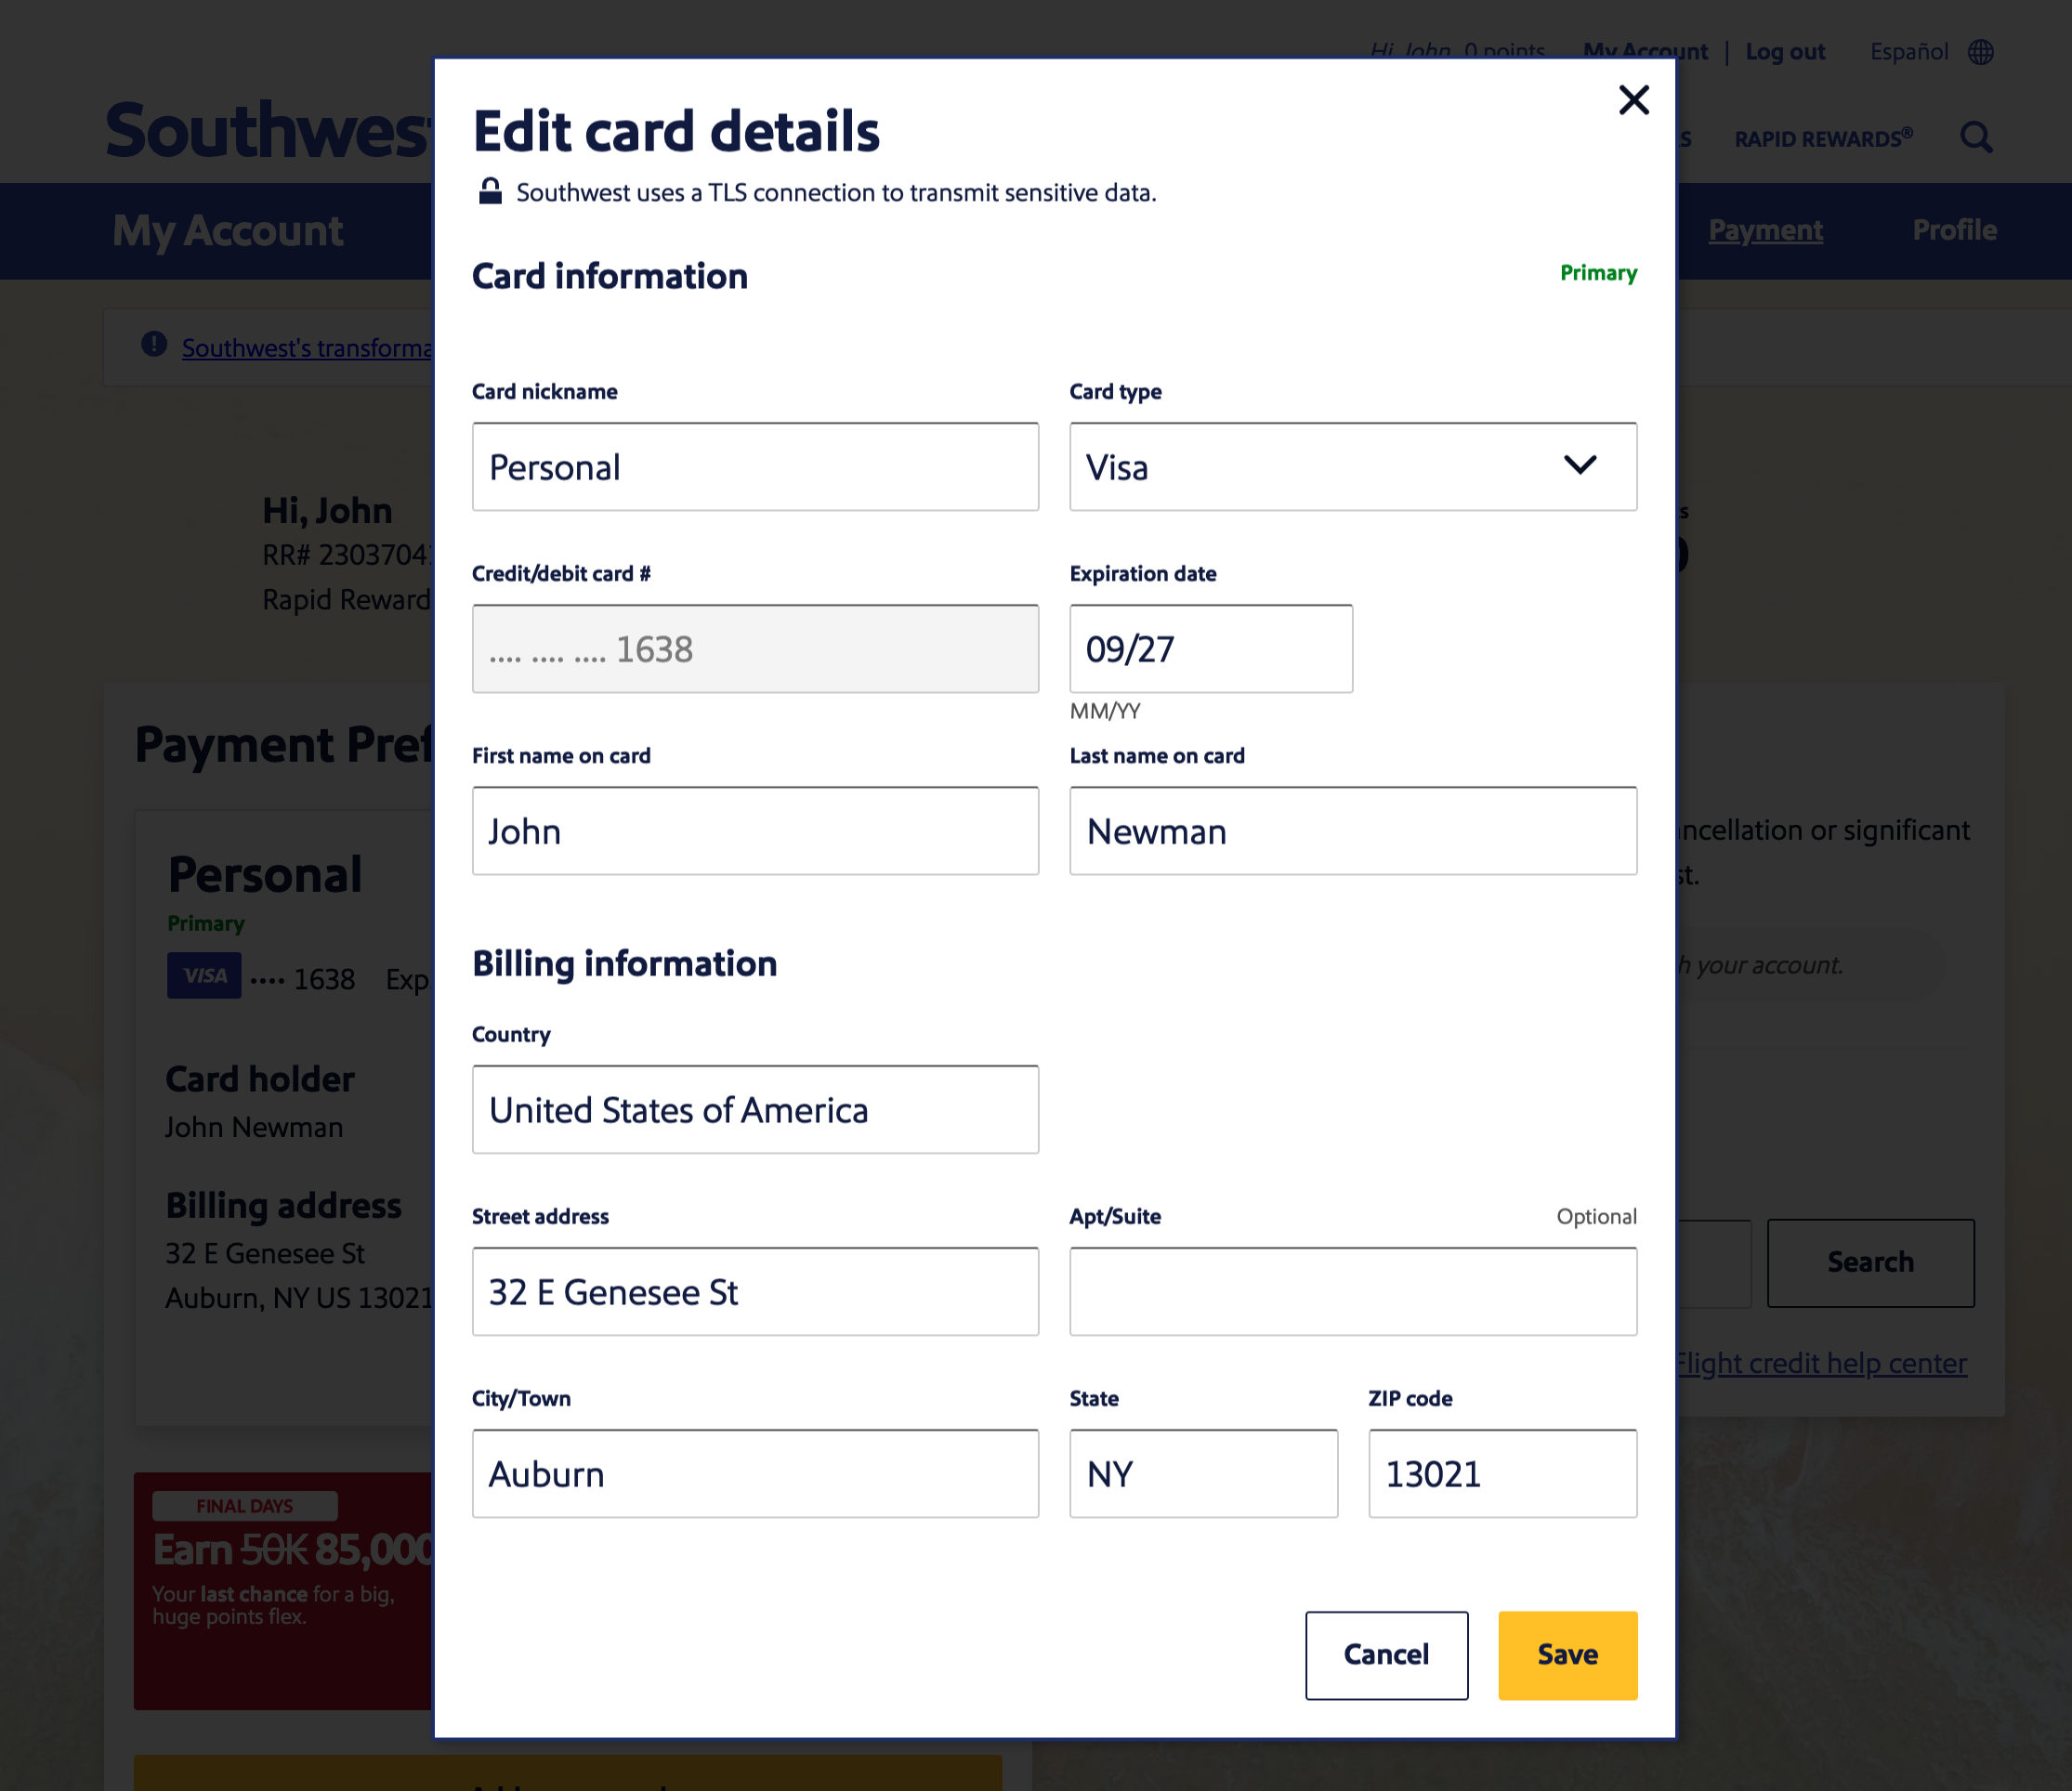Dismiss the Edit card details dialog
Image resolution: width=2072 pixels, height=1791 pixels.
click(x=1634, y=100)
